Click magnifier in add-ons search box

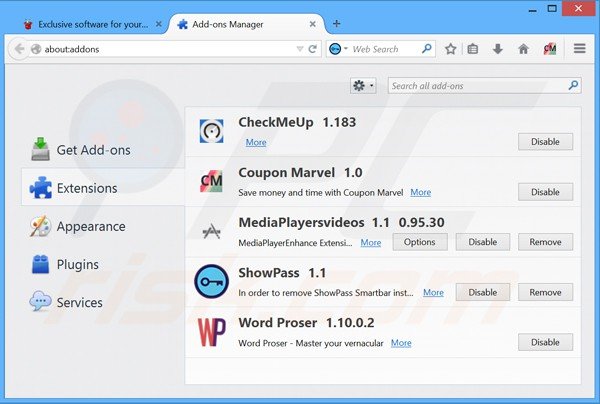coord(573,85)
